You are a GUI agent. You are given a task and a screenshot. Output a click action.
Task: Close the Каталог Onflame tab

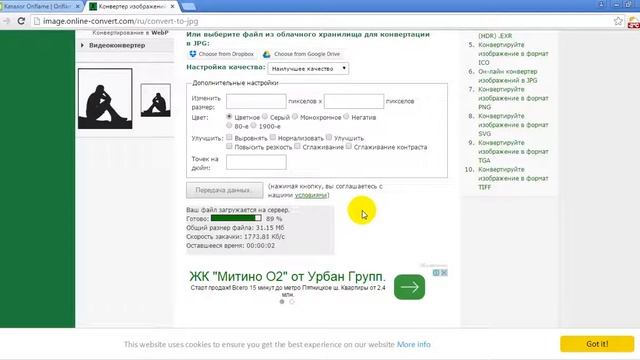tap(78, 7)
